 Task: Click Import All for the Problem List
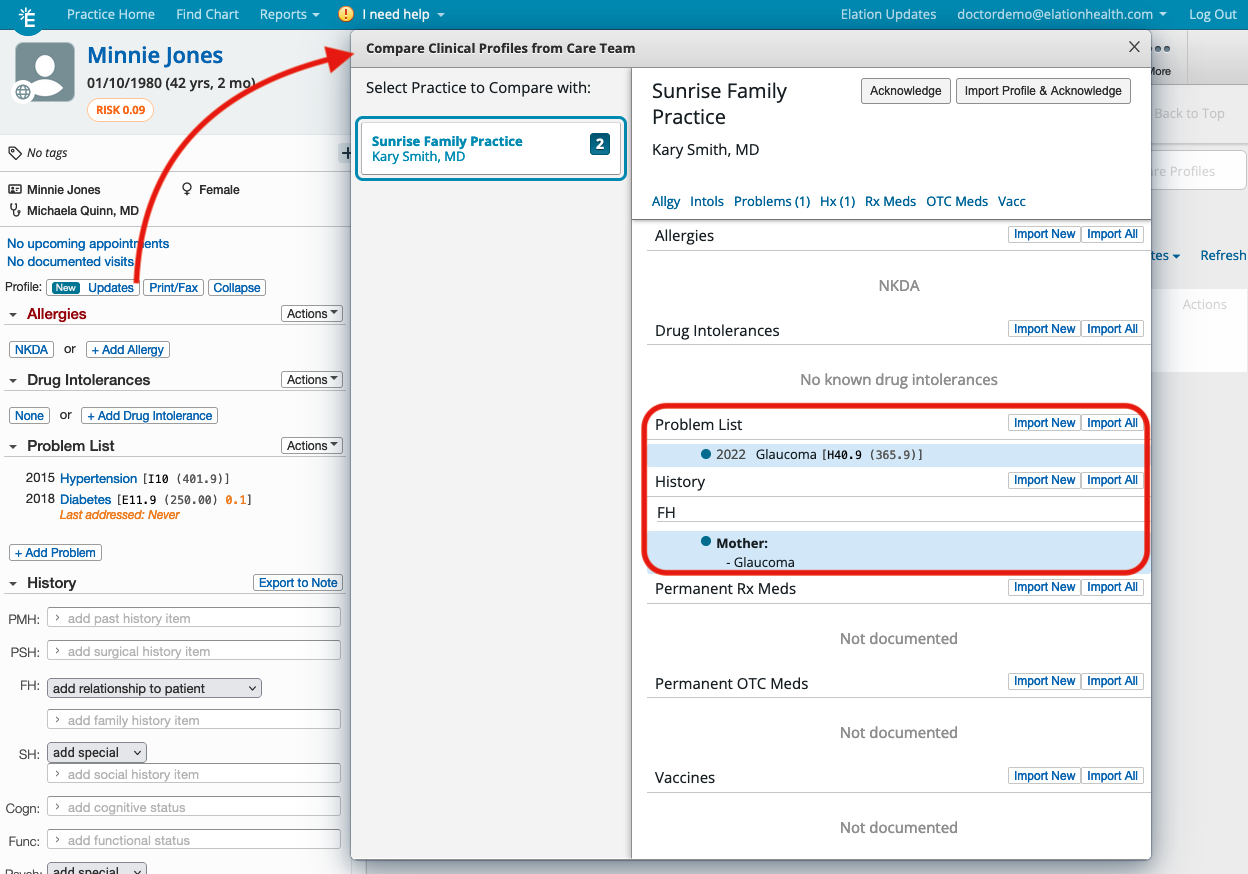(x=1112, y=422)
